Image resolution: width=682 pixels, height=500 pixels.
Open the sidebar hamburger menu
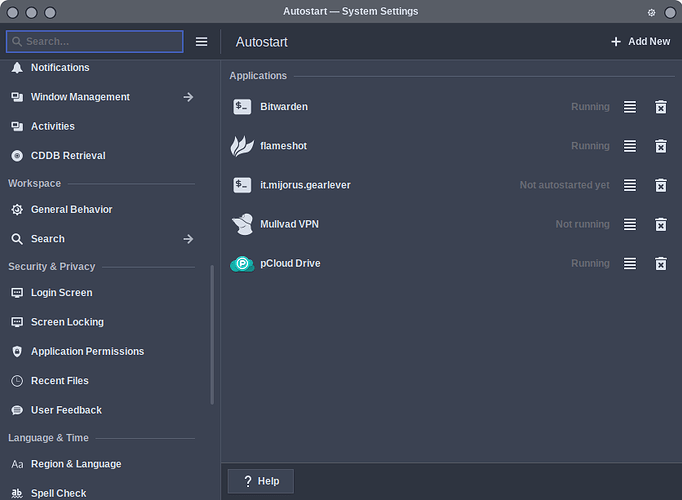tap(201, 42)
